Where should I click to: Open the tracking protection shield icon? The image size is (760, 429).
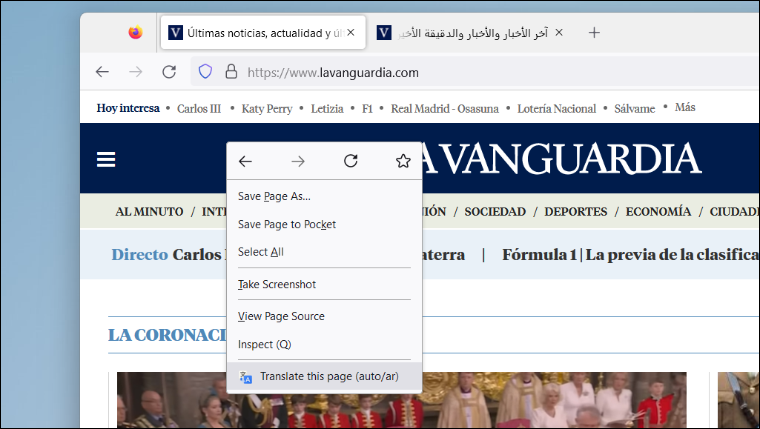pyautogui.click(x=206, y=72)
